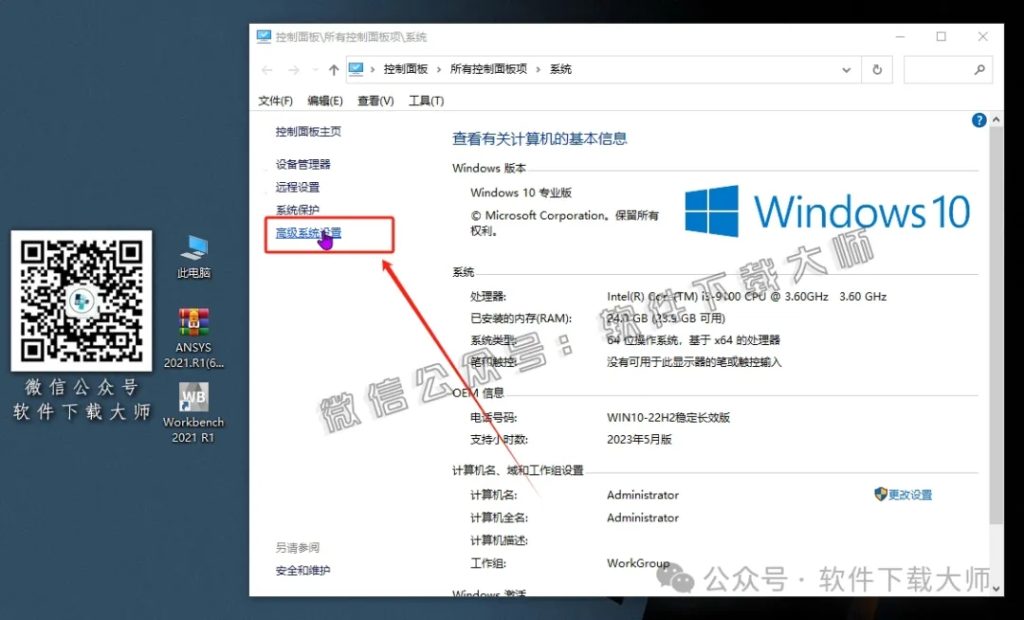Open 设备管理器 in the sidebar
This screenshot has height=620, width=1024.
(303, 164)
